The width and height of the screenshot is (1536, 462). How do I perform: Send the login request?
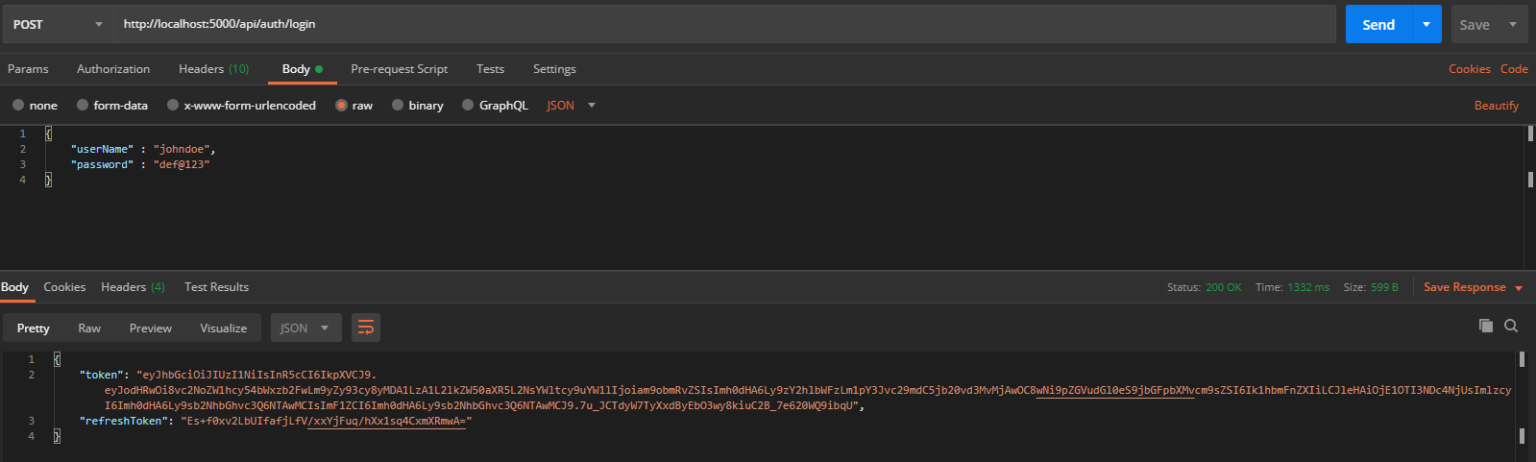pyautogui.click(x=1378, y=24)
